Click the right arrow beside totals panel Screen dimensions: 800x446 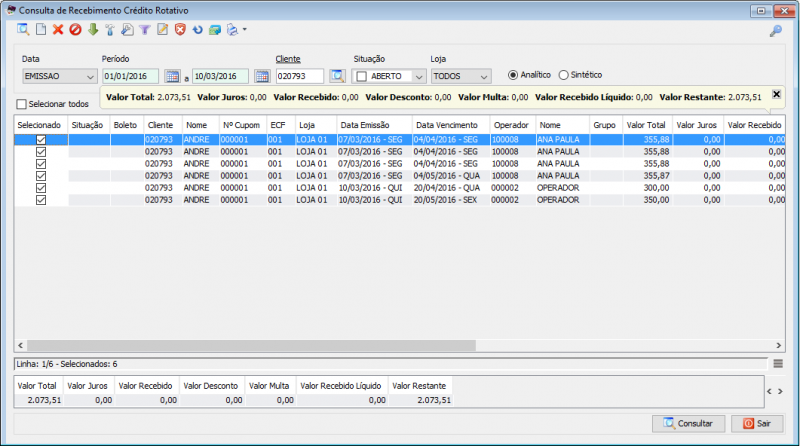780,391
